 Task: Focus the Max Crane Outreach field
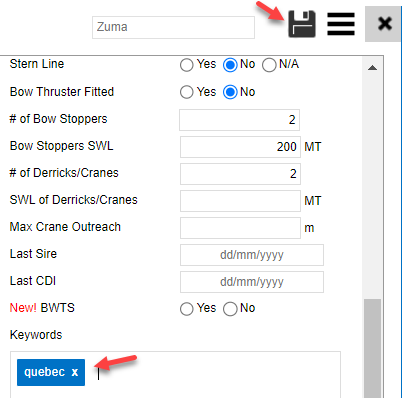(x=240, y=228)
